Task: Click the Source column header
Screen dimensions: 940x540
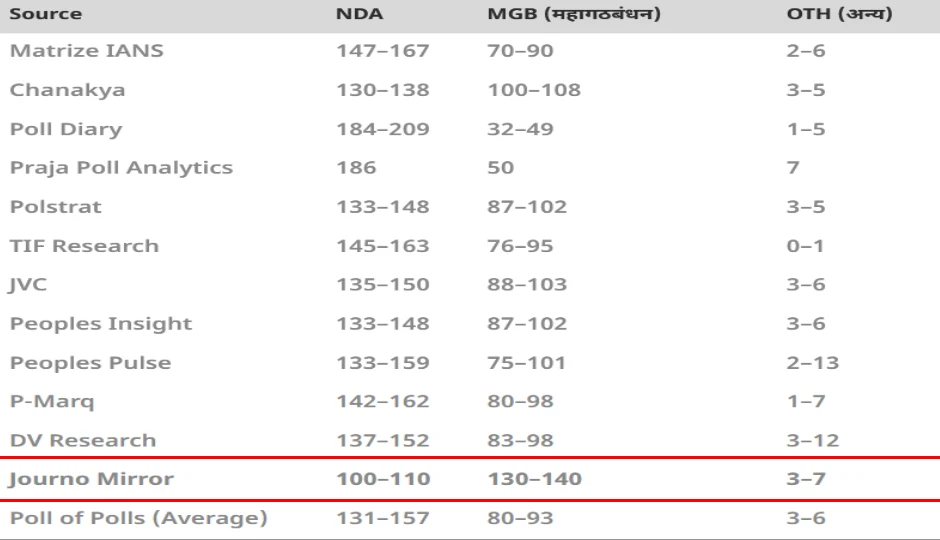Action: coord(46,15)
